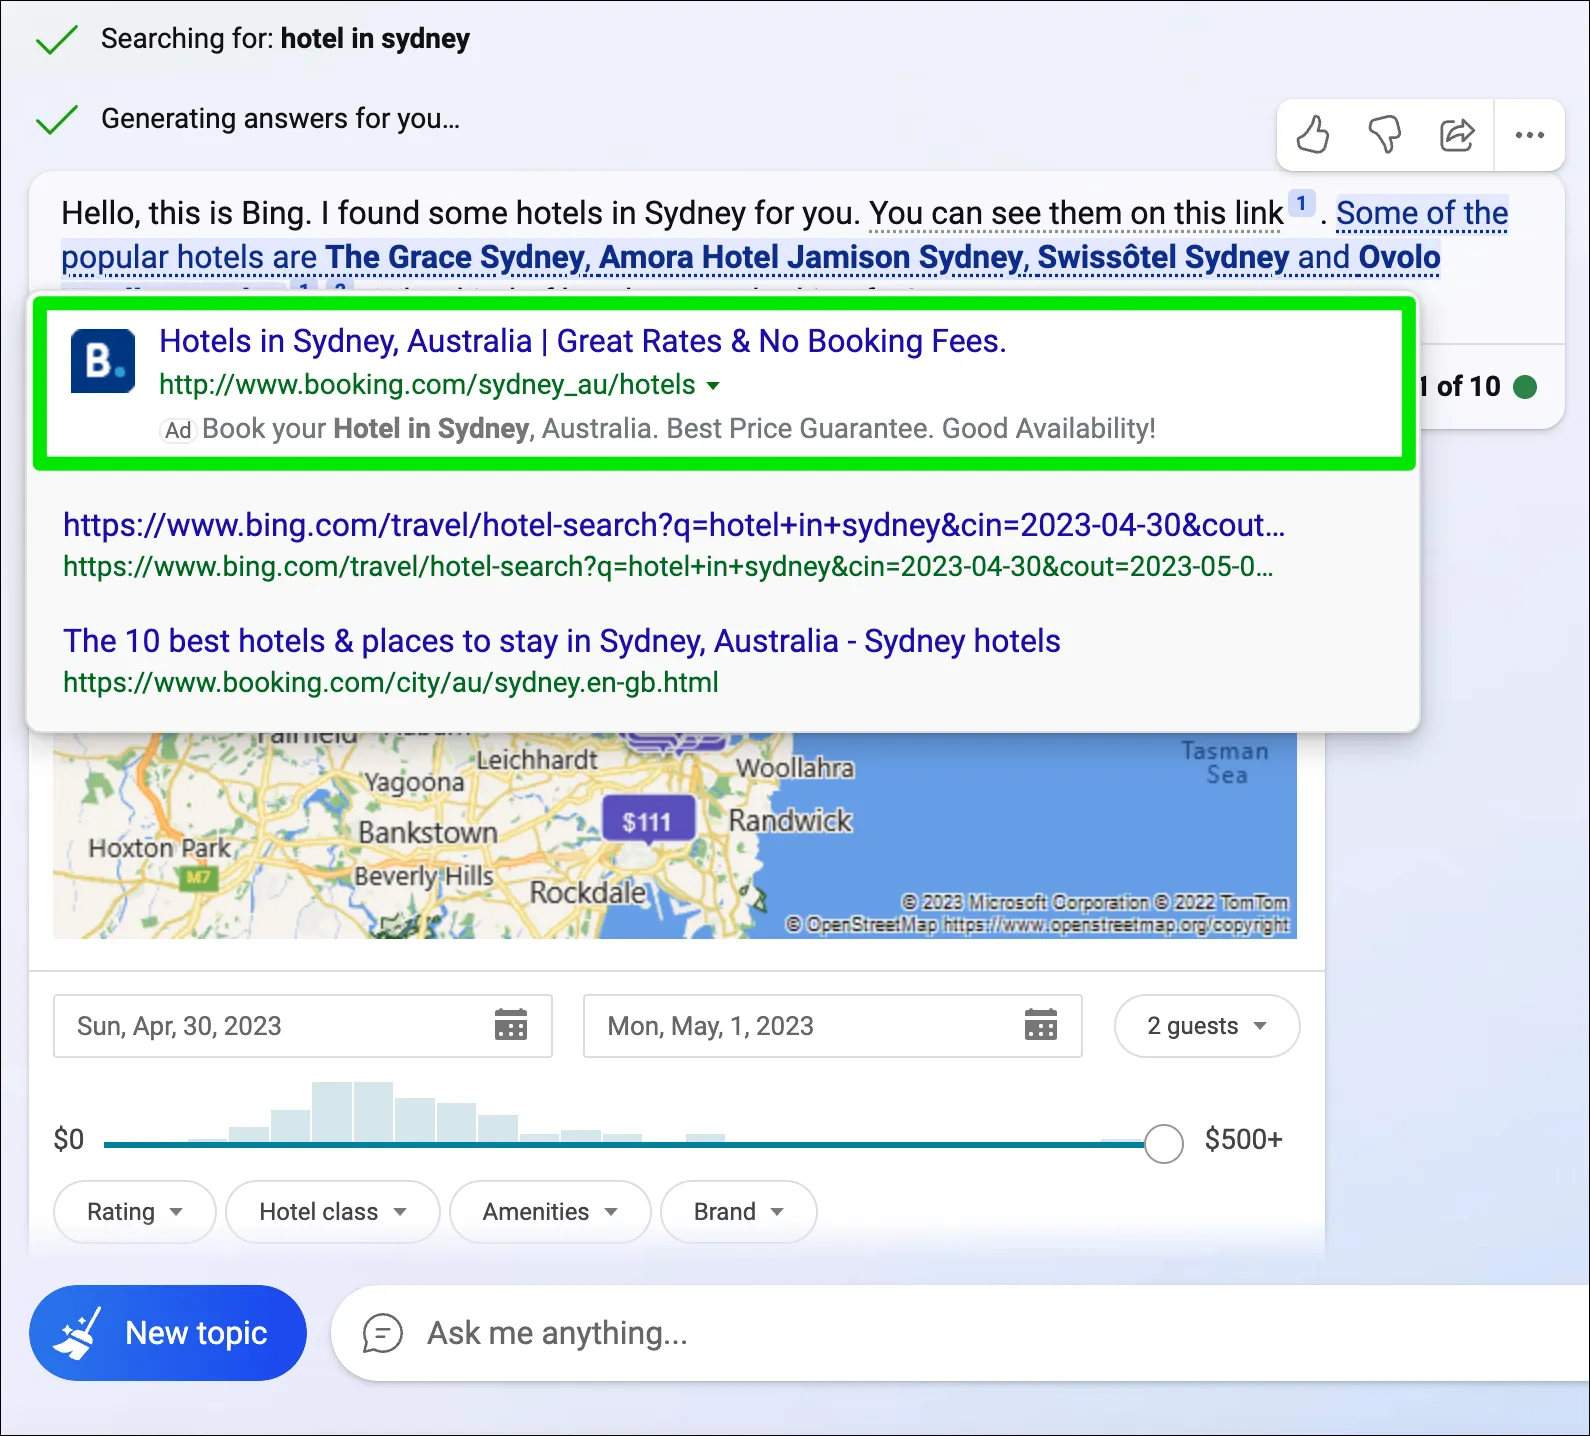Viewport: 1590px width, 1436px height.
Task: Click the thumbs up like icon
Action: [x=1312, y=134]
